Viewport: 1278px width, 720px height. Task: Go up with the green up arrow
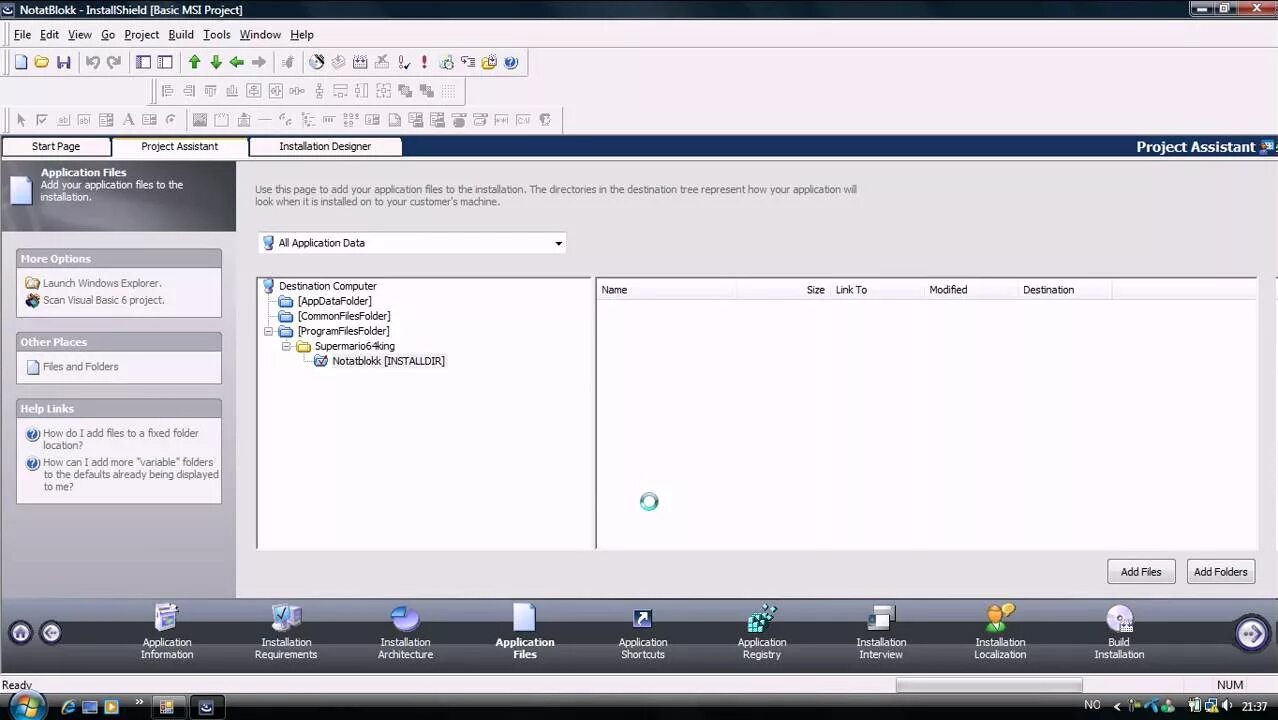(195, 62)
